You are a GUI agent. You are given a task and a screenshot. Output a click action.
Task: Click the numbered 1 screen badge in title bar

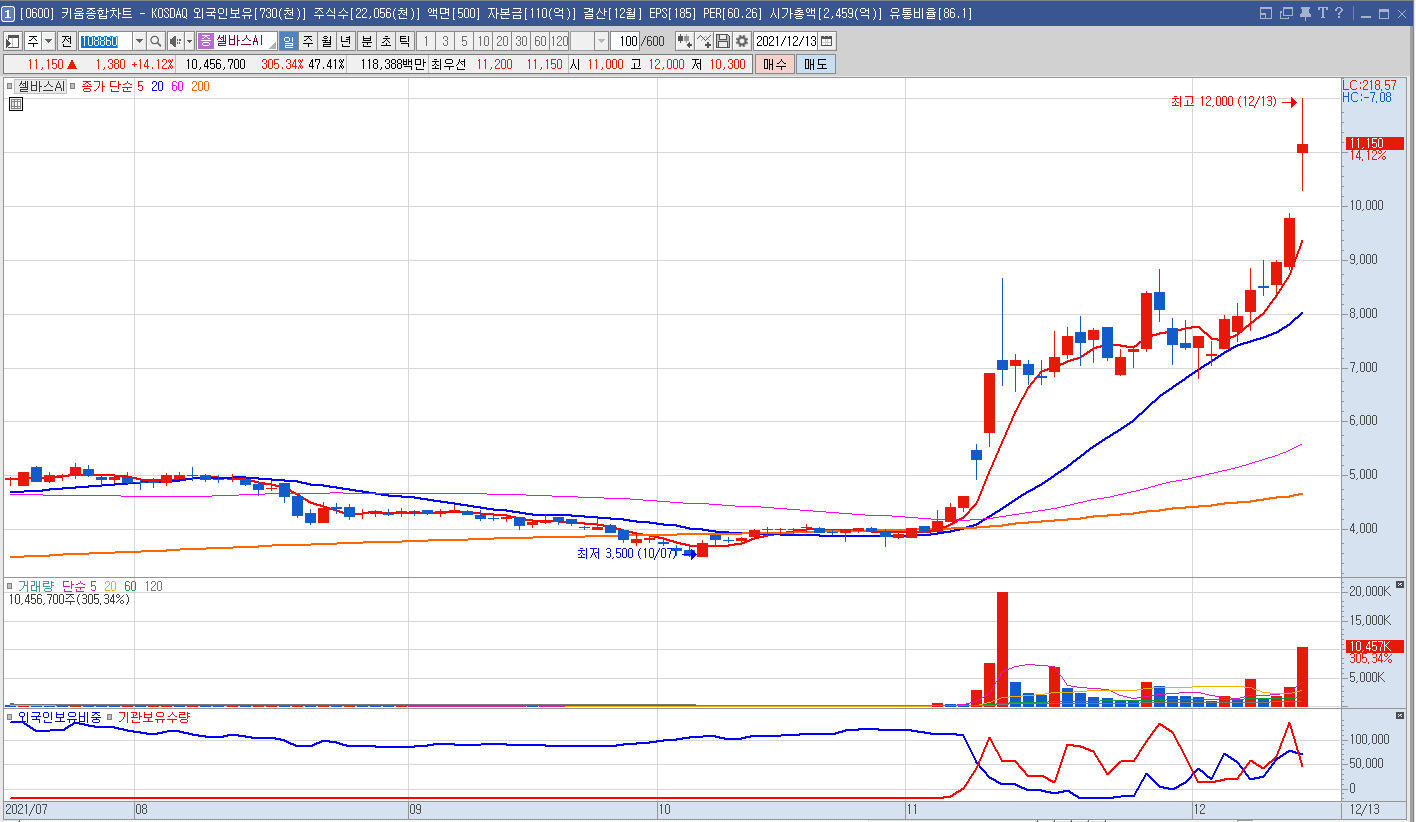click(x=9, y=13)
